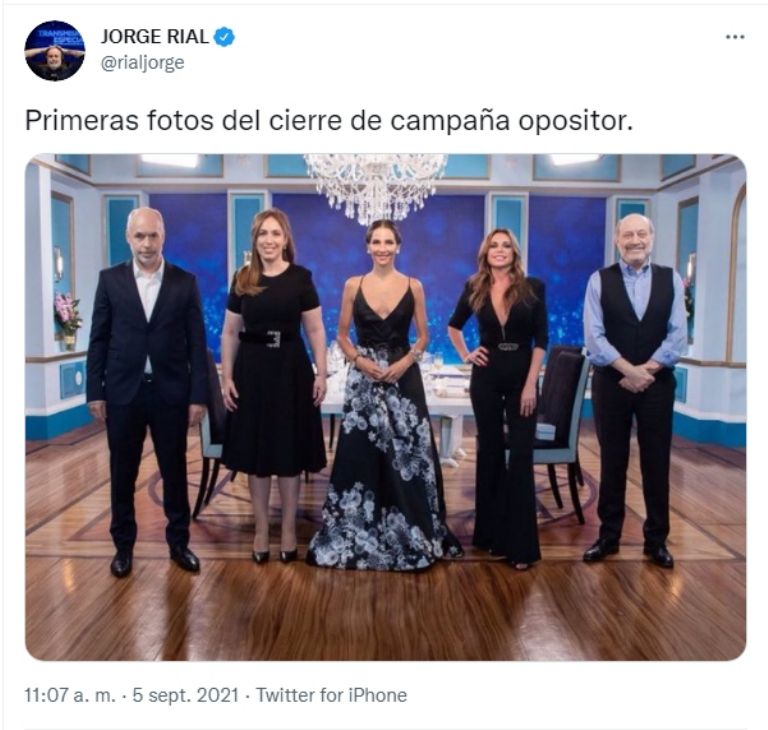Click the 11:07 a. m. timestamp
Viewport: 768px width, 730px height.
coord(71,695)
